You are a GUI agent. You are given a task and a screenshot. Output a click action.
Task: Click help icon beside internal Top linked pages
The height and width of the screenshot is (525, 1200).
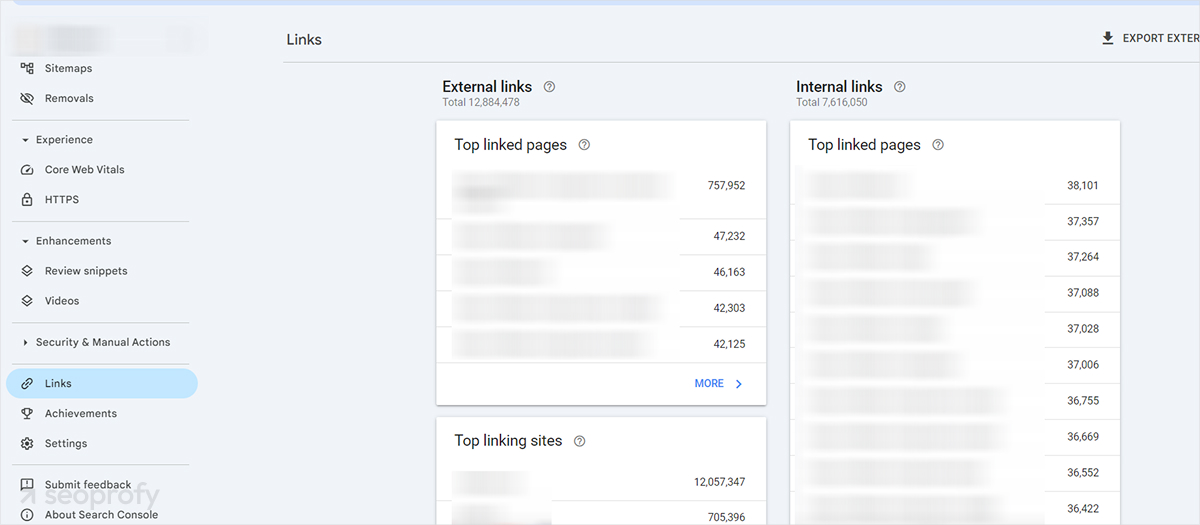pyautogui.click(x=938, y=145)
